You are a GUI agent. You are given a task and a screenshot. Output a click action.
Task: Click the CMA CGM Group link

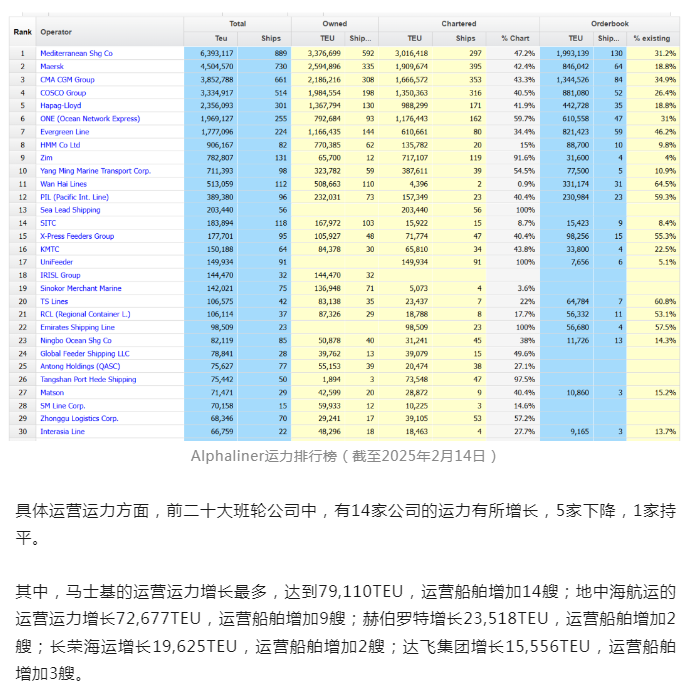point(67,80)
